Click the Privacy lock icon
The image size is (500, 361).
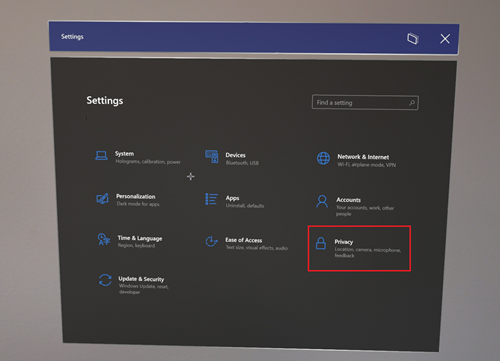point(321,243)
